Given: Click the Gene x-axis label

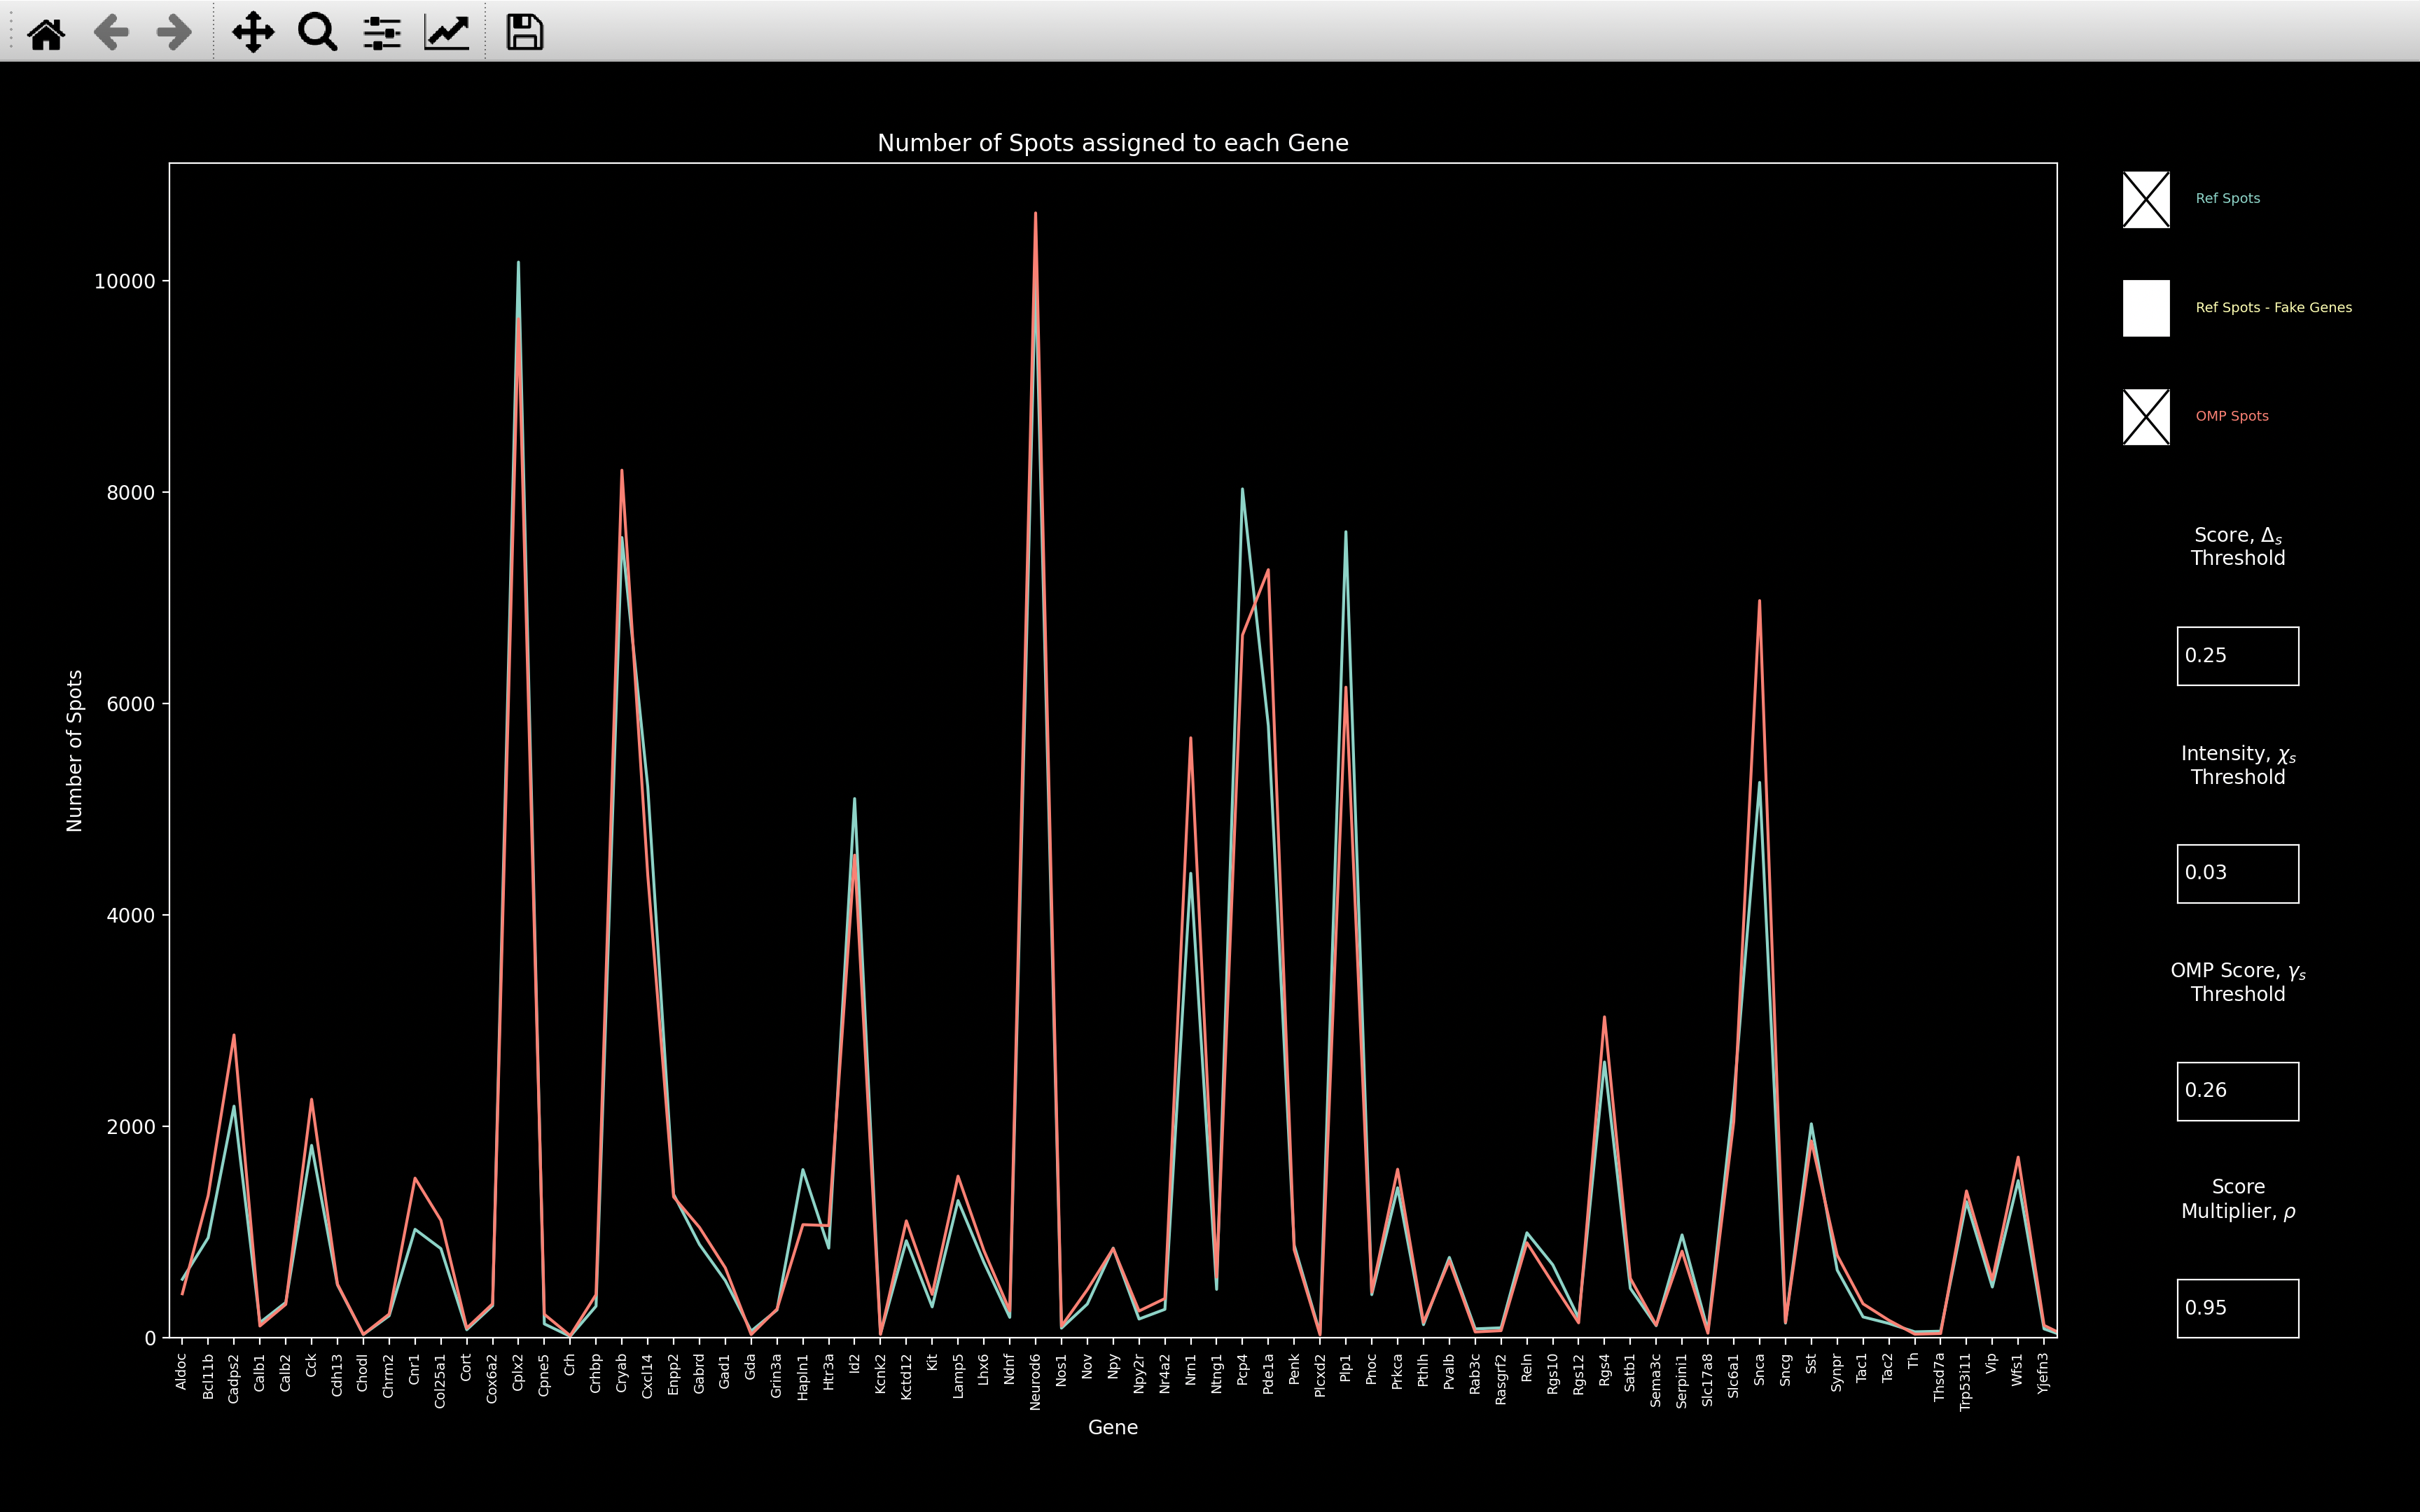Looking at the screenshot, I should tap(1113, 1428).
